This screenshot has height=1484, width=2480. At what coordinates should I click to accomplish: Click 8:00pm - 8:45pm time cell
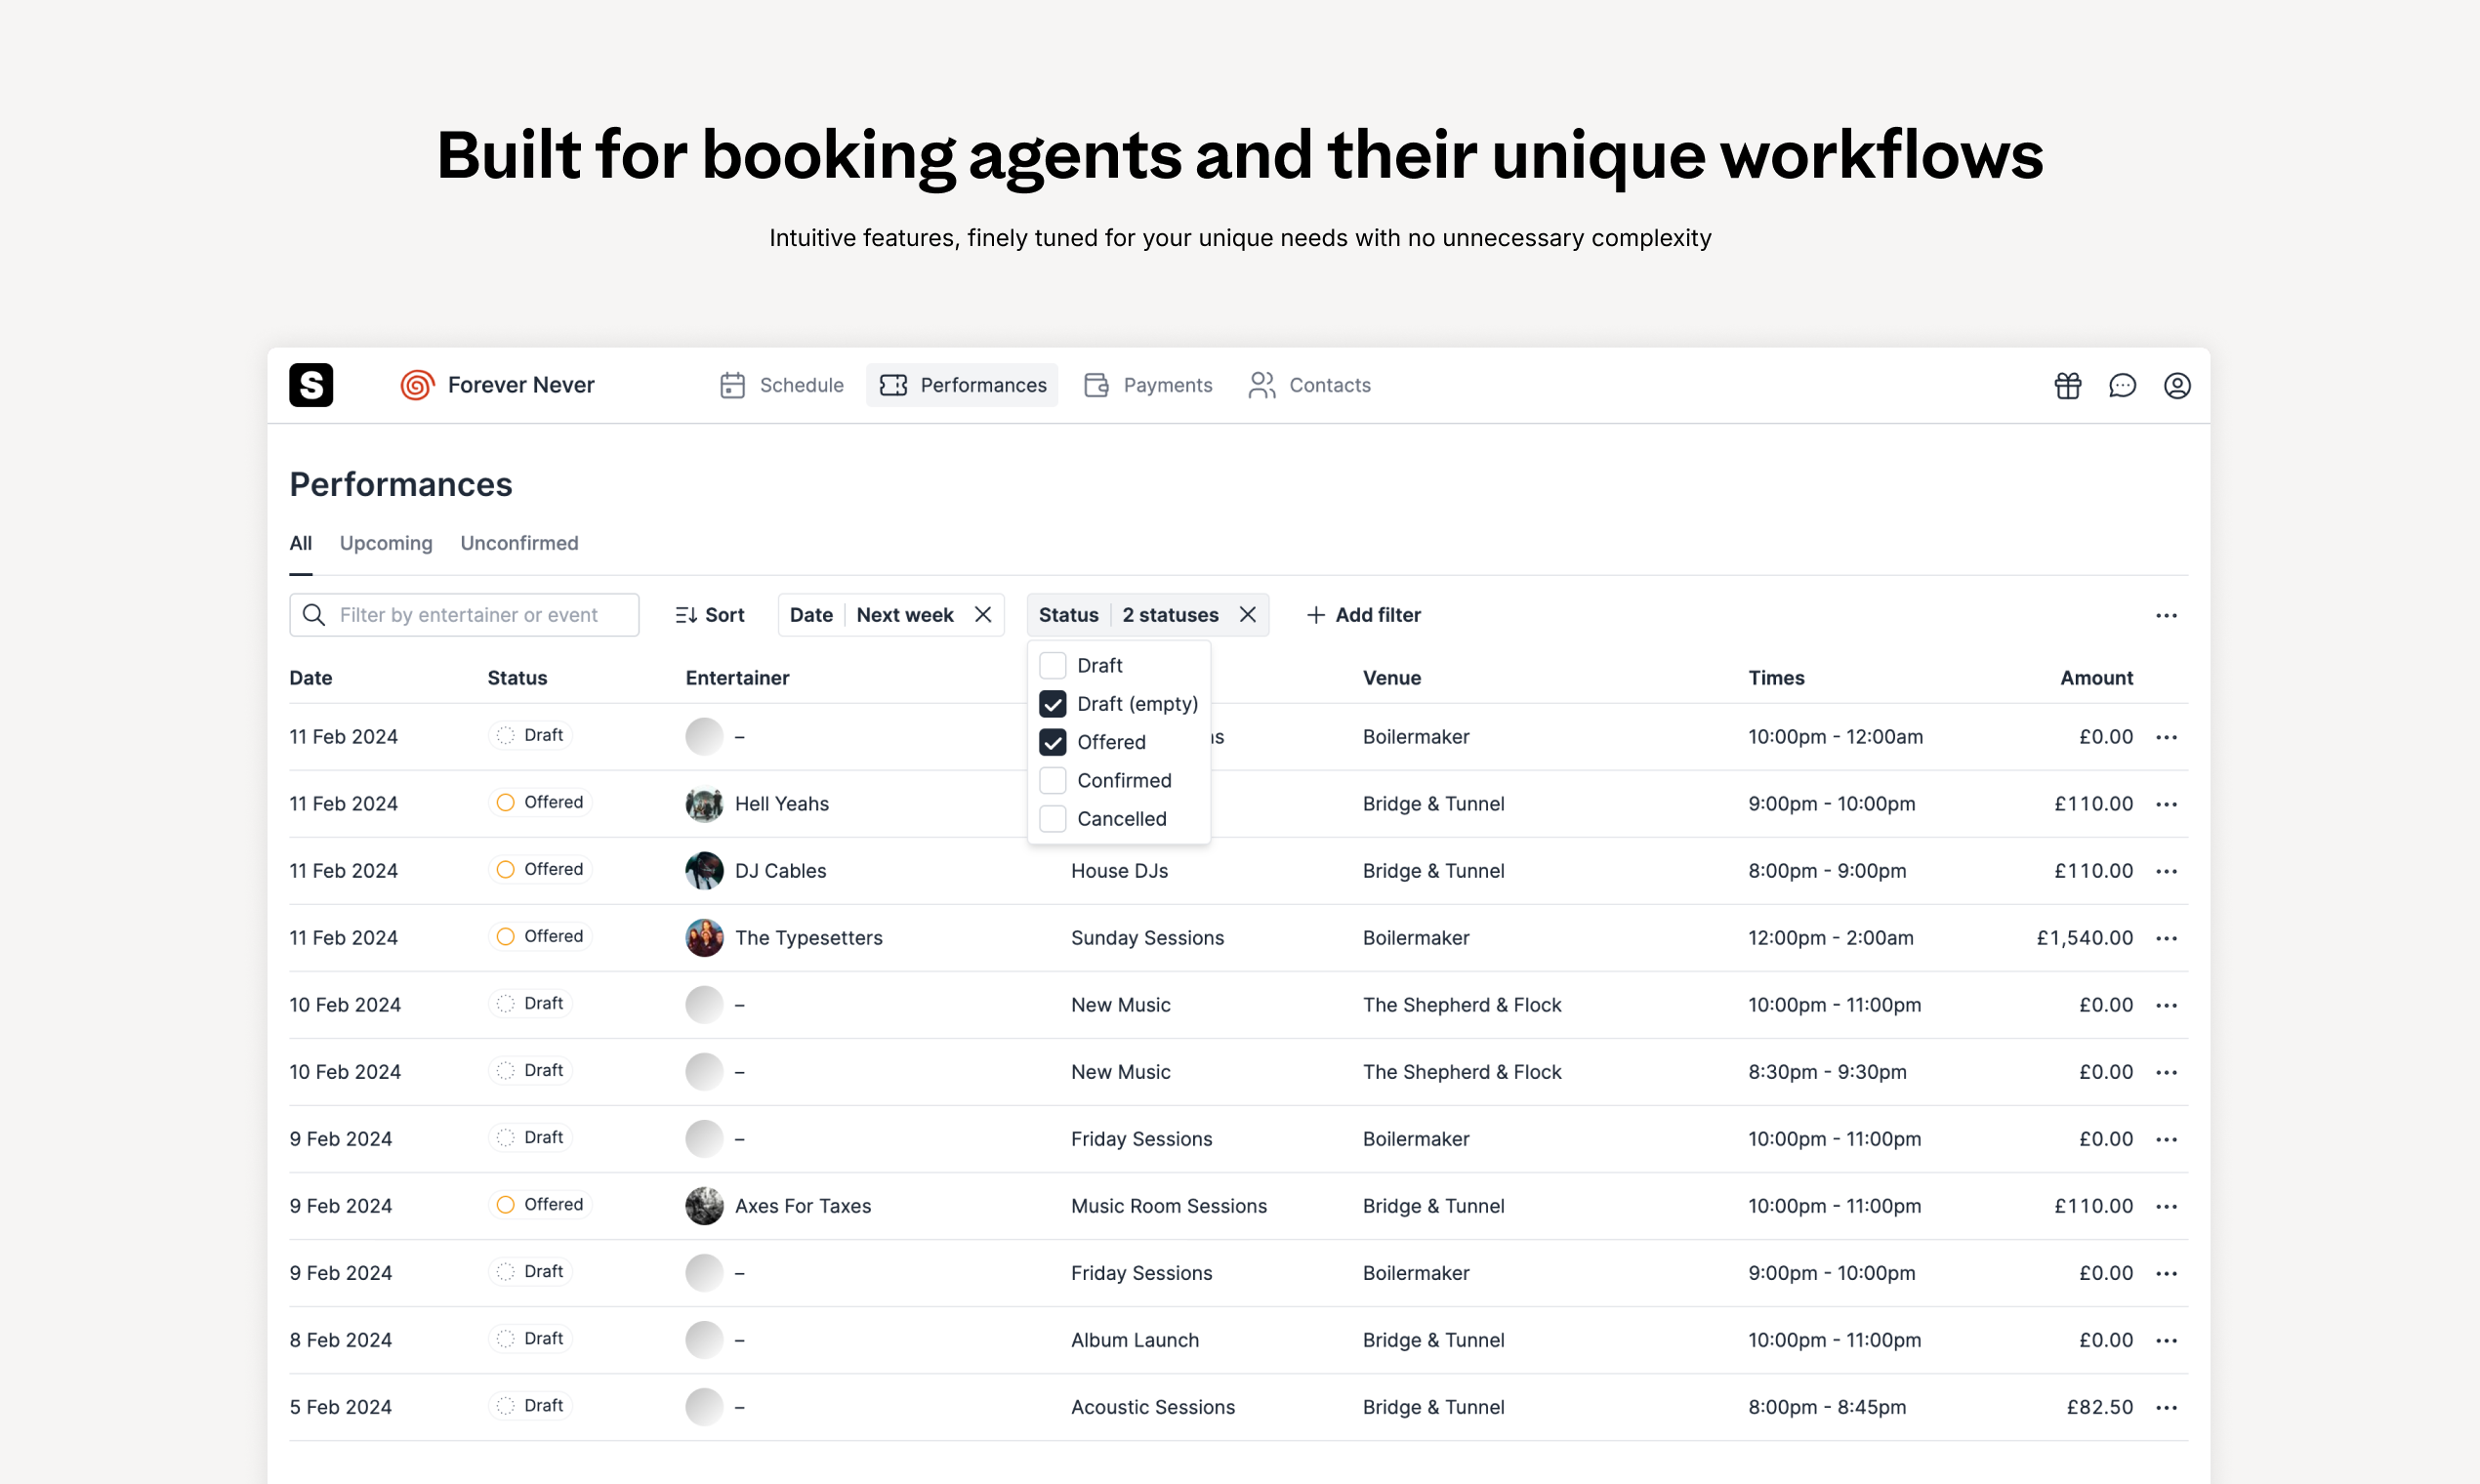pos(1827,1407)
